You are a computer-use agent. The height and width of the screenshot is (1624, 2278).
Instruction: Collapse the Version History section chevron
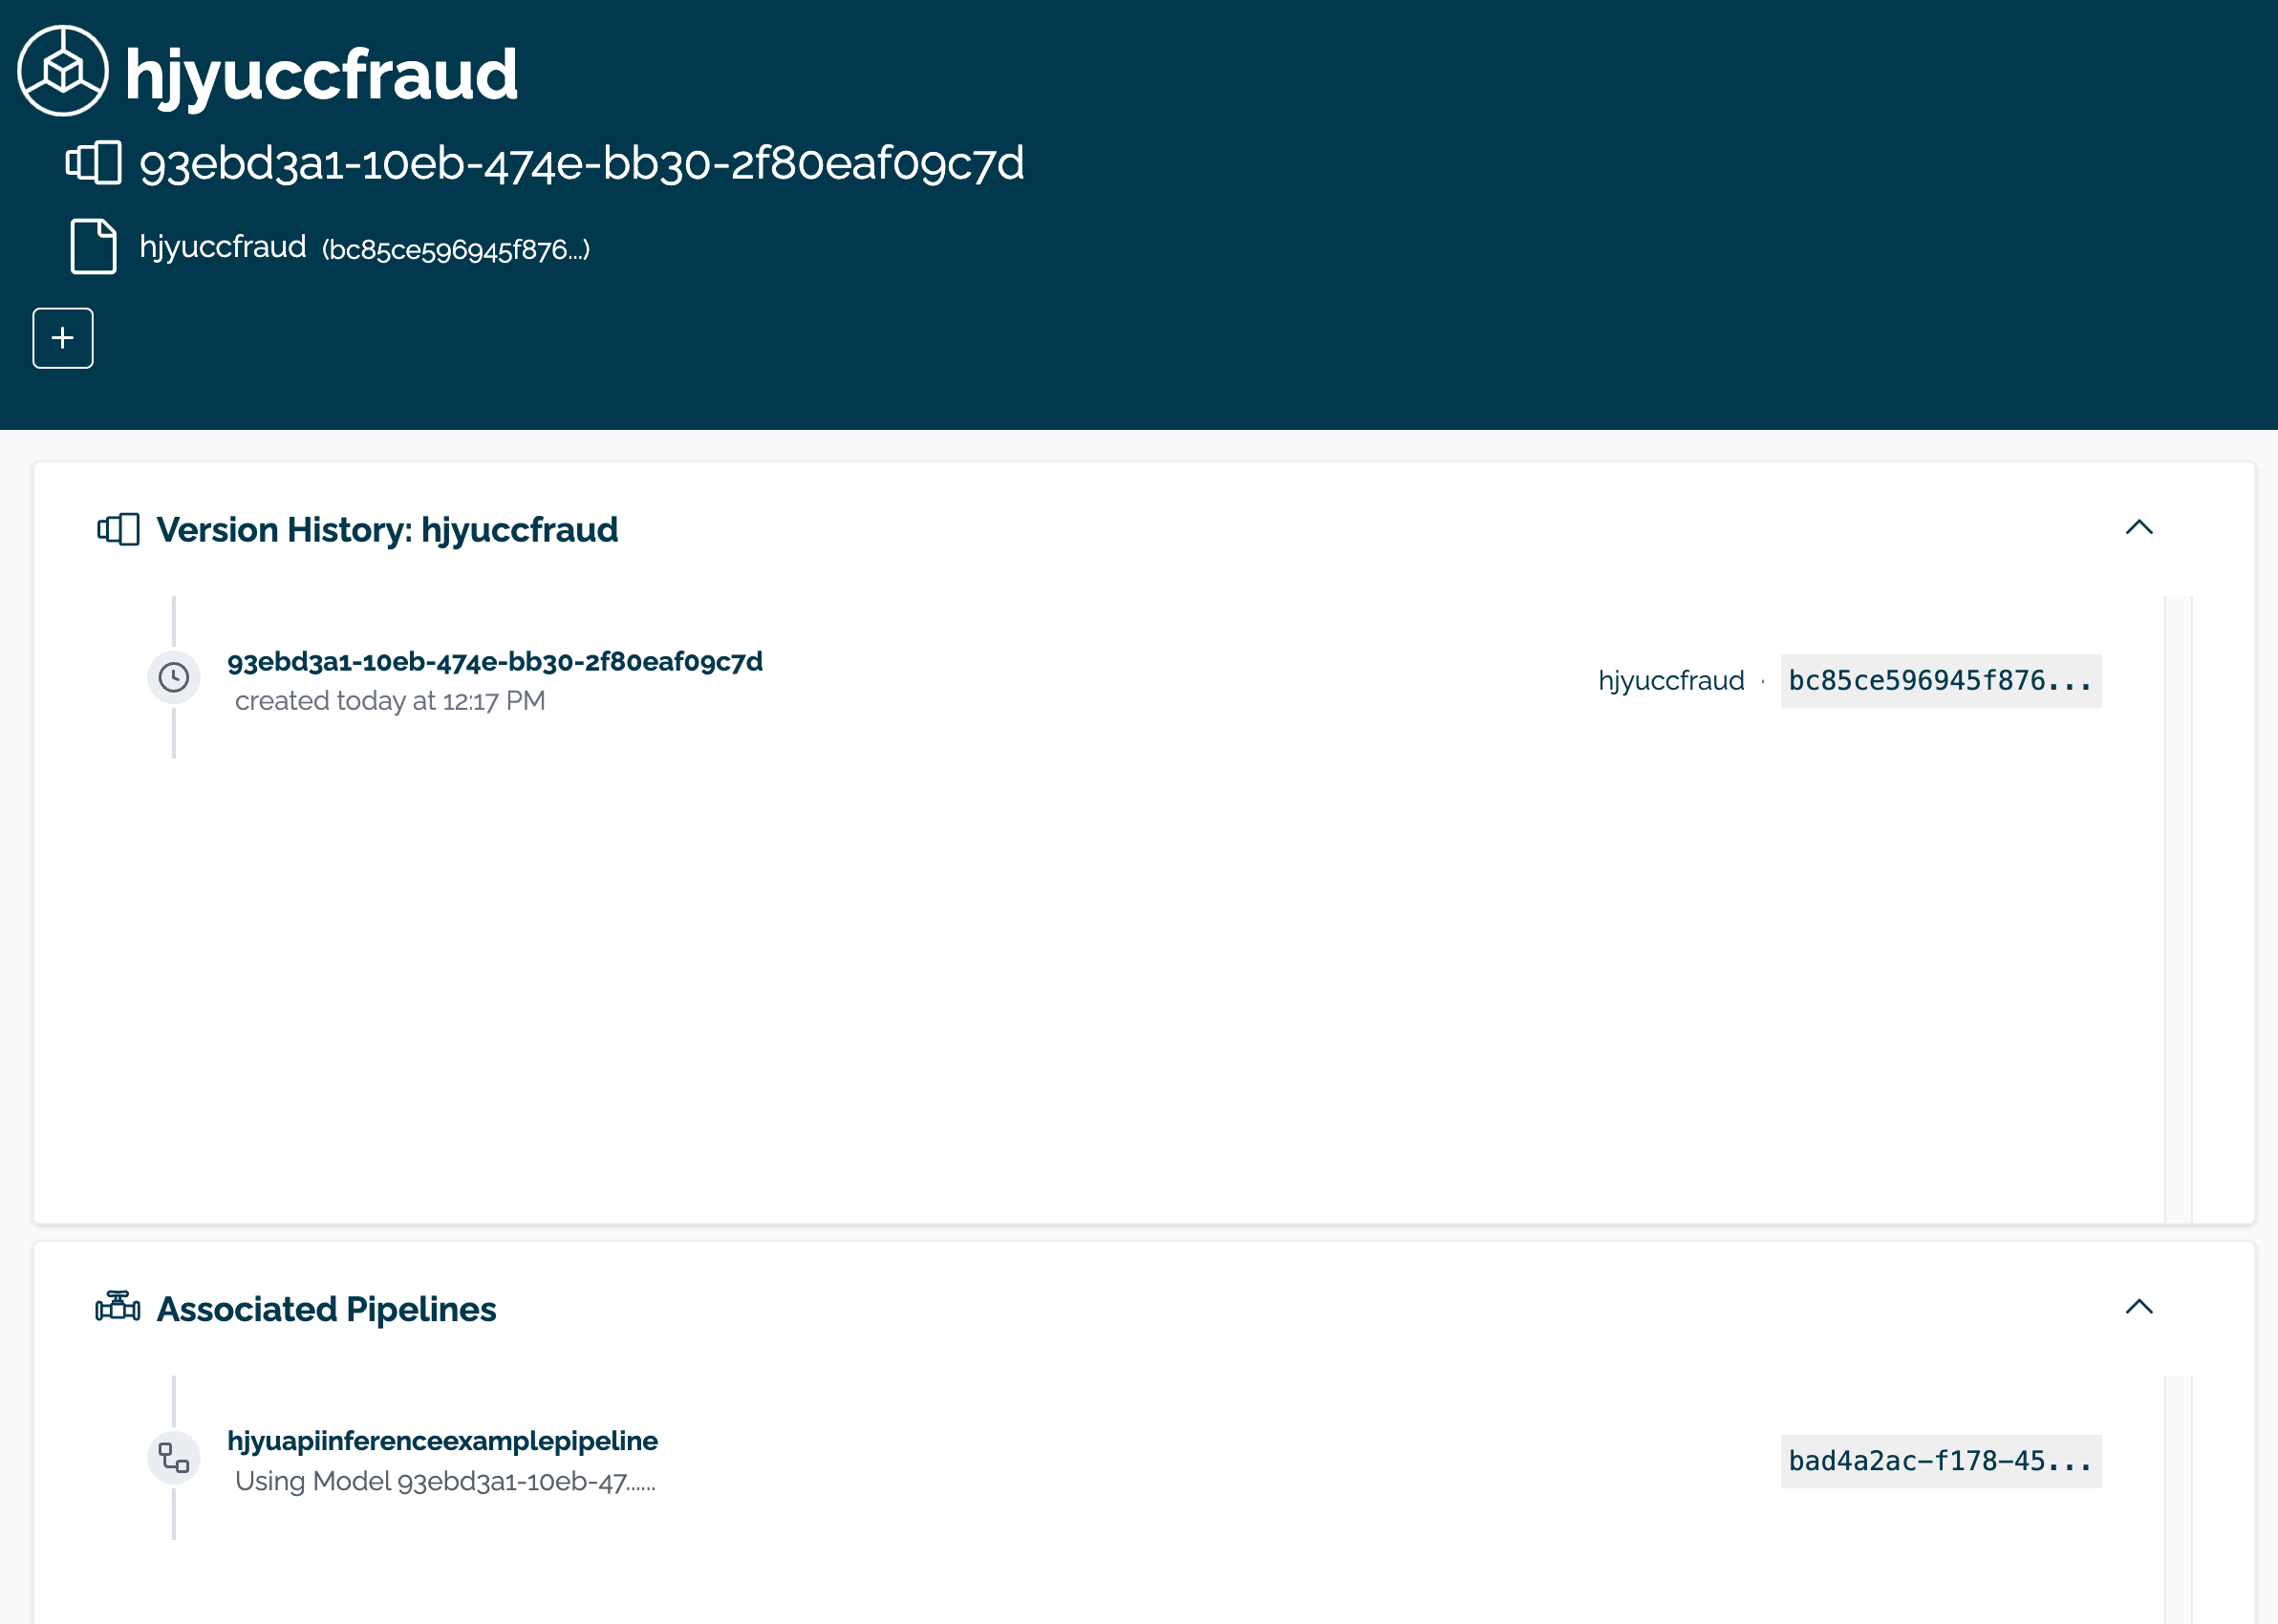pos(2138,527)
